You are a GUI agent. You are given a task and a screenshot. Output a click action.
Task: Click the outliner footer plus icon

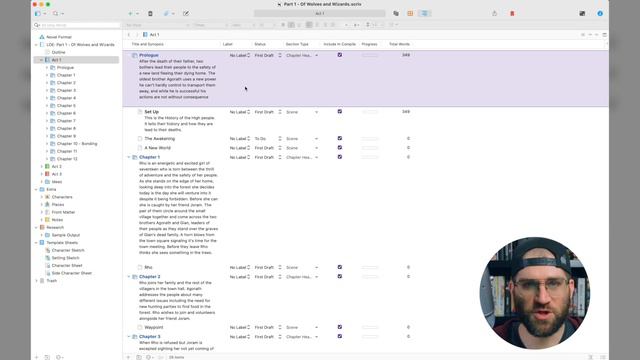(x=128, y=357)
